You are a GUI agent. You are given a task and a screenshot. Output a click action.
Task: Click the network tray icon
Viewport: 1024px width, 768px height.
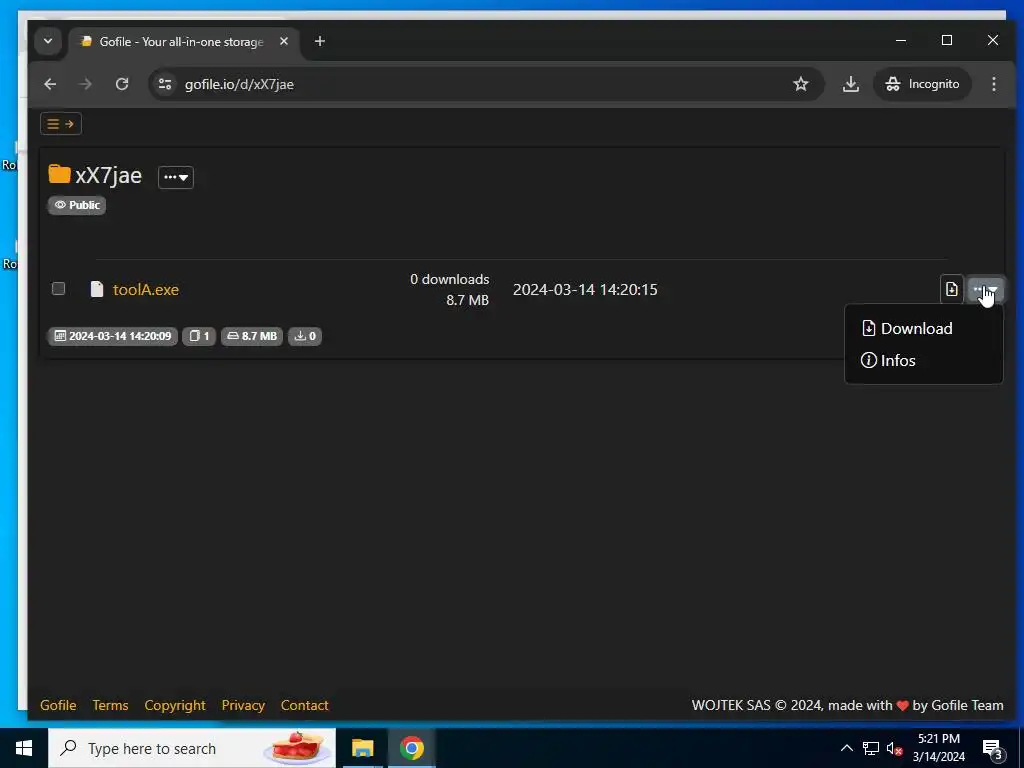[871, 748]
